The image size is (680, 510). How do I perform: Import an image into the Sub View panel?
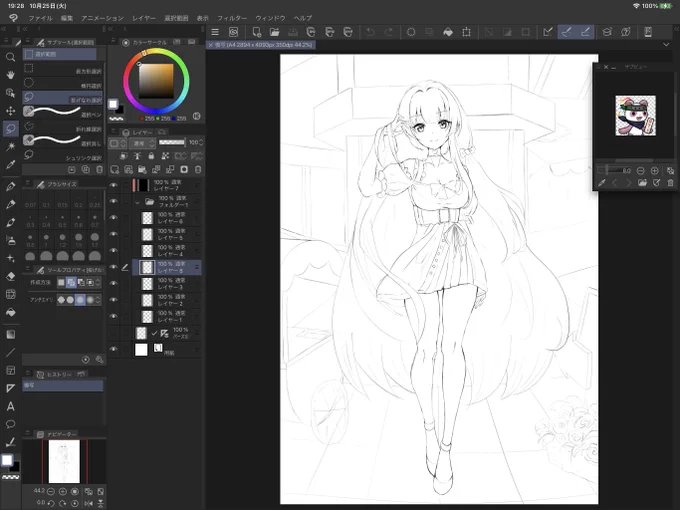[x=642, y=183]
